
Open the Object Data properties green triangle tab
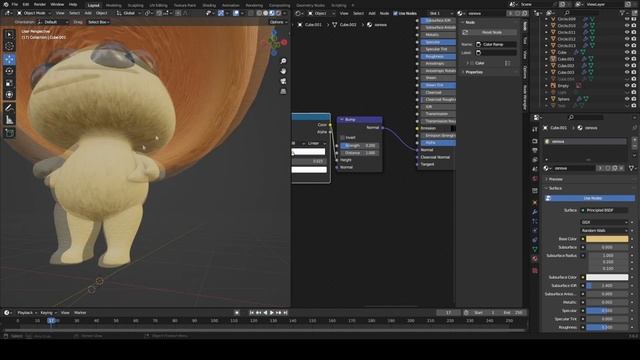click(535, 249)
